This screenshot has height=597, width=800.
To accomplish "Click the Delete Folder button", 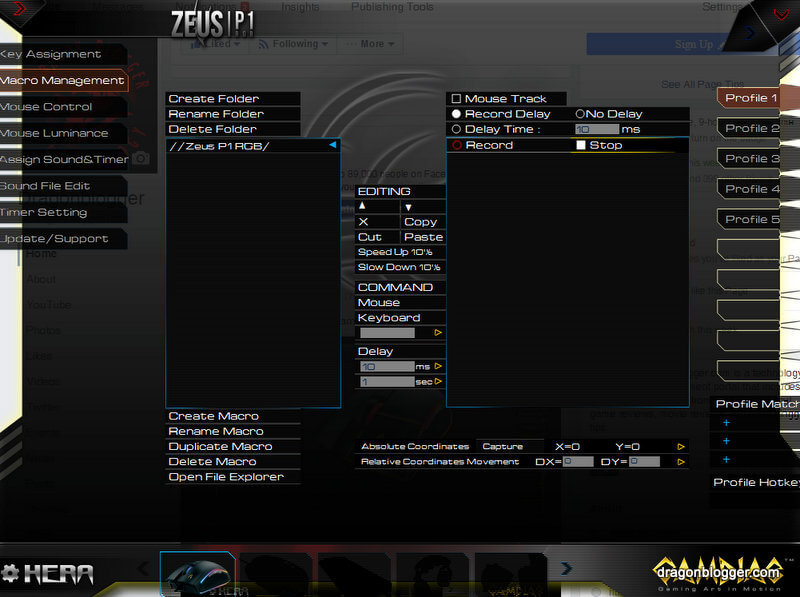I will [233, 129].
